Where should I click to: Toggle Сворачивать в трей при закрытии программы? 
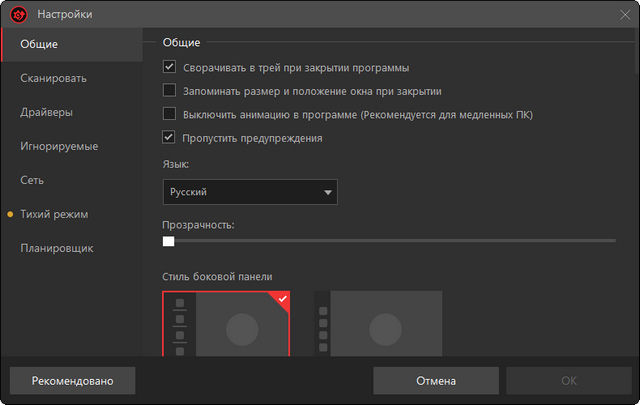pyautogui.click(x=169, y=67)
